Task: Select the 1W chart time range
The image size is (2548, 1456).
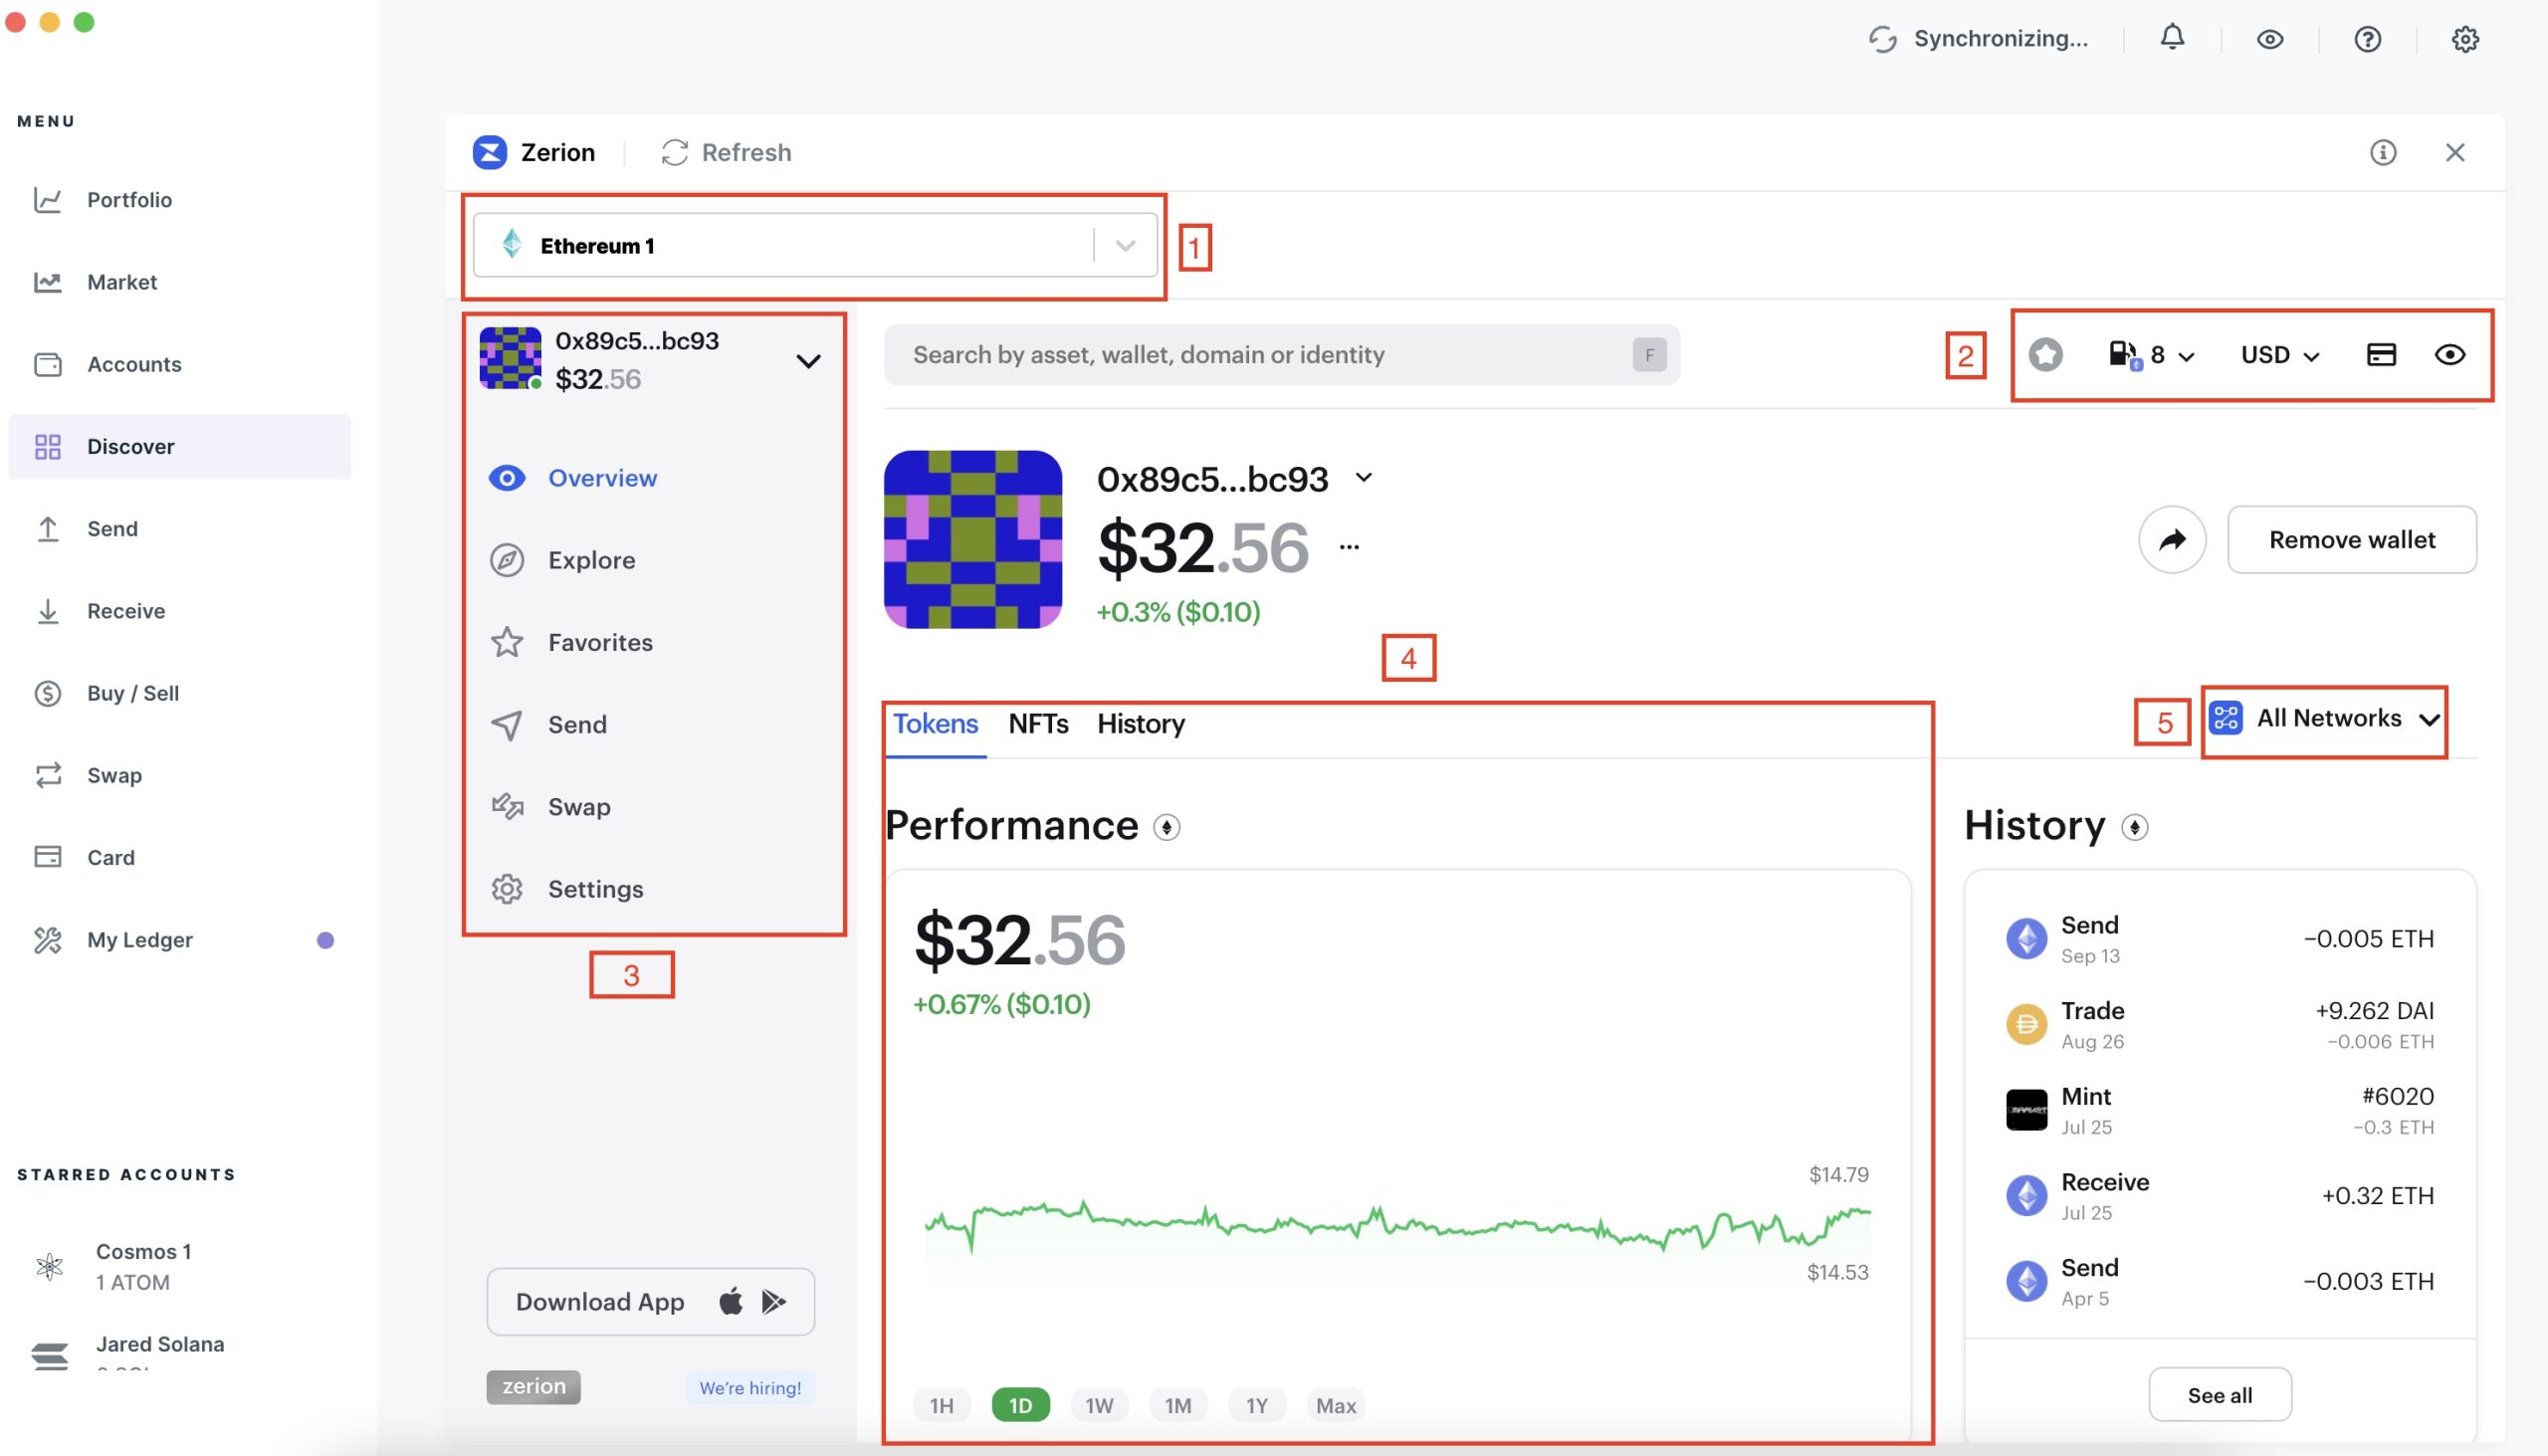Action: click(x=1098, y=1405)
